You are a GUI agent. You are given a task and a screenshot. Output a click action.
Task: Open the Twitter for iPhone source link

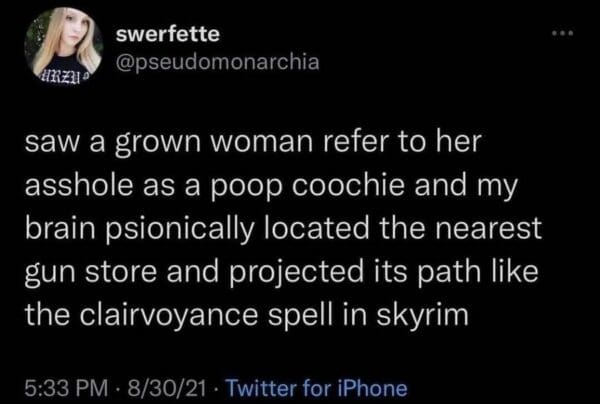point(318,386)
